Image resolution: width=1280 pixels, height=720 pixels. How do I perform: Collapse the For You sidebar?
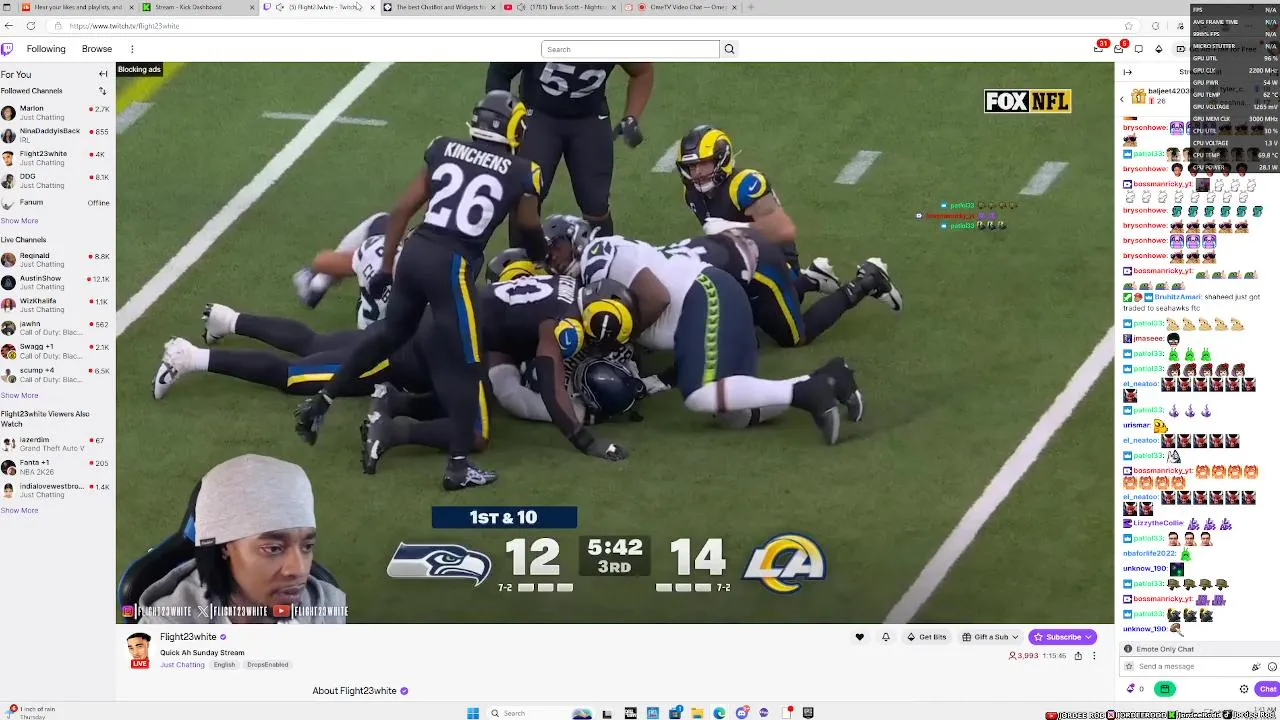coord(103,74)
